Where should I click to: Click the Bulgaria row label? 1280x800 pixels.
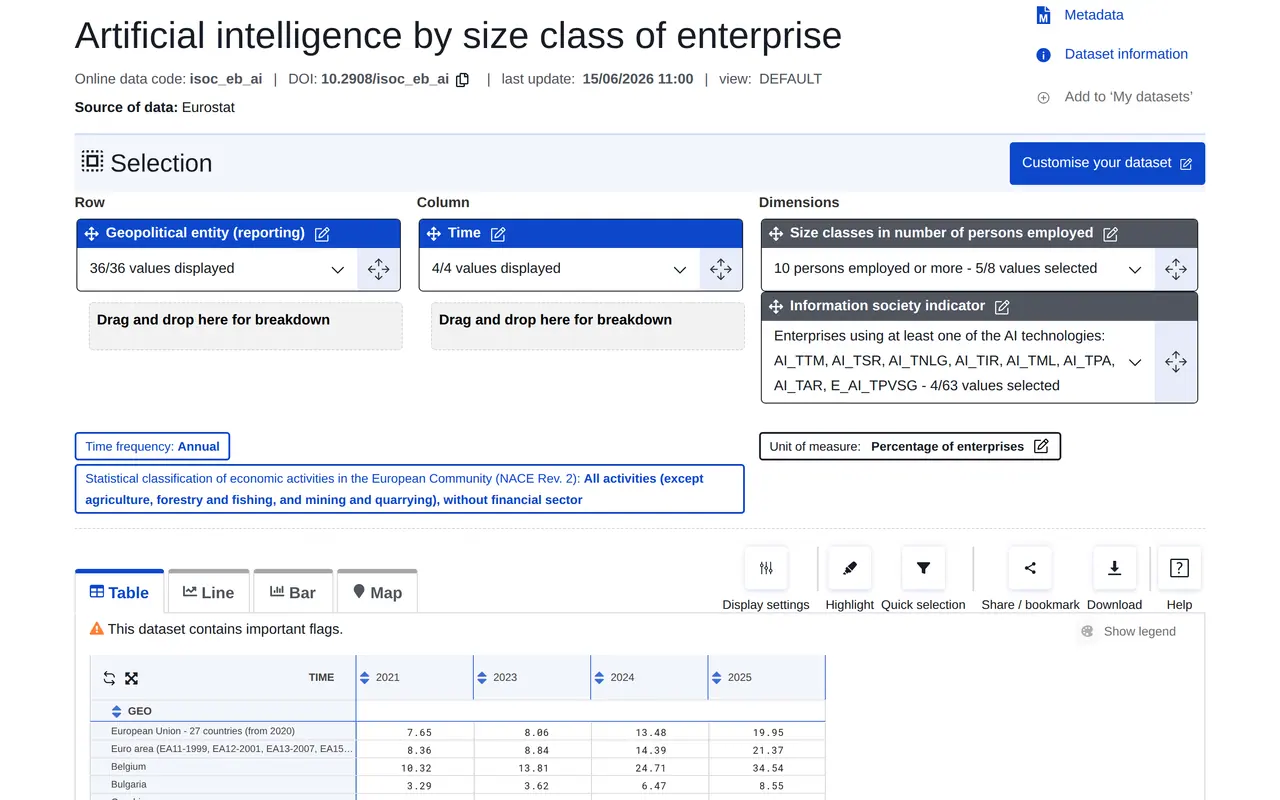(x=129, y=785)
